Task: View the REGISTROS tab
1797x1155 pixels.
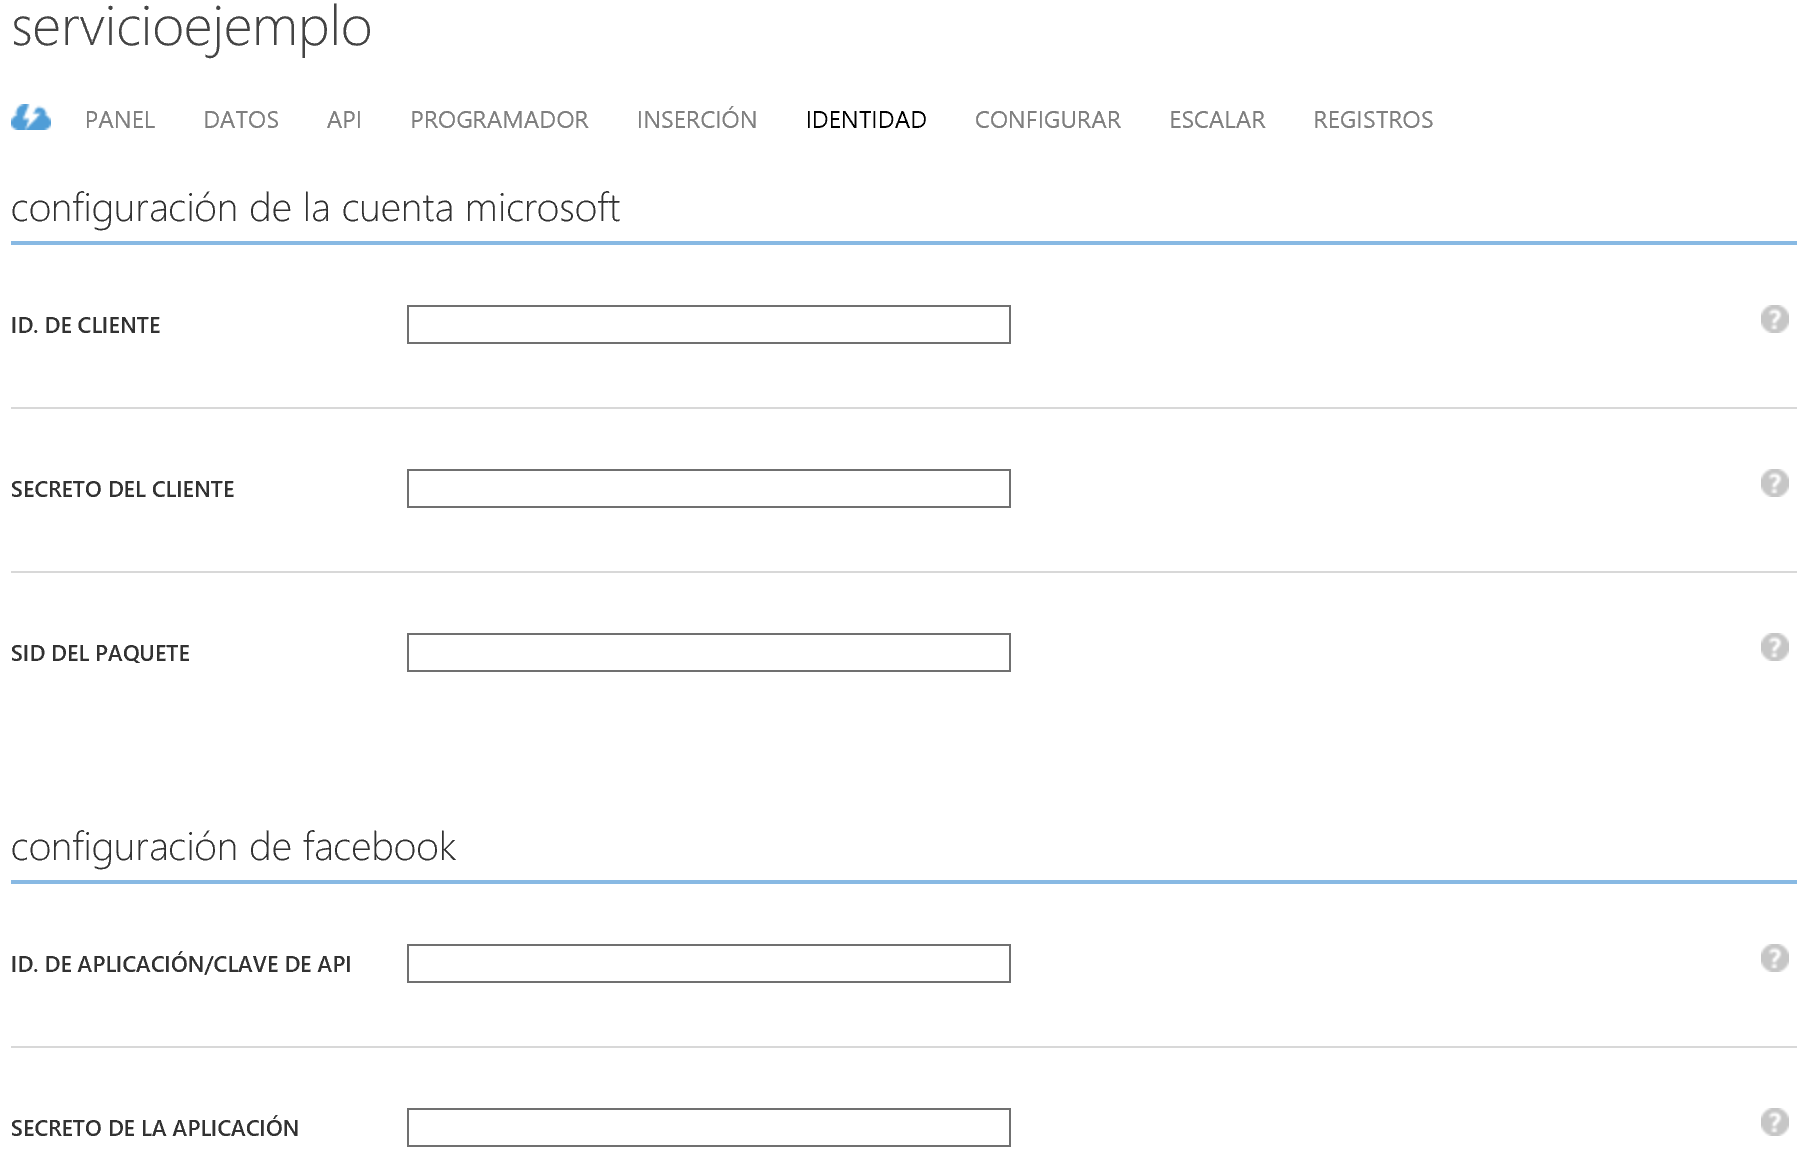Action: pyautogui.click(x=1373, y=120)
